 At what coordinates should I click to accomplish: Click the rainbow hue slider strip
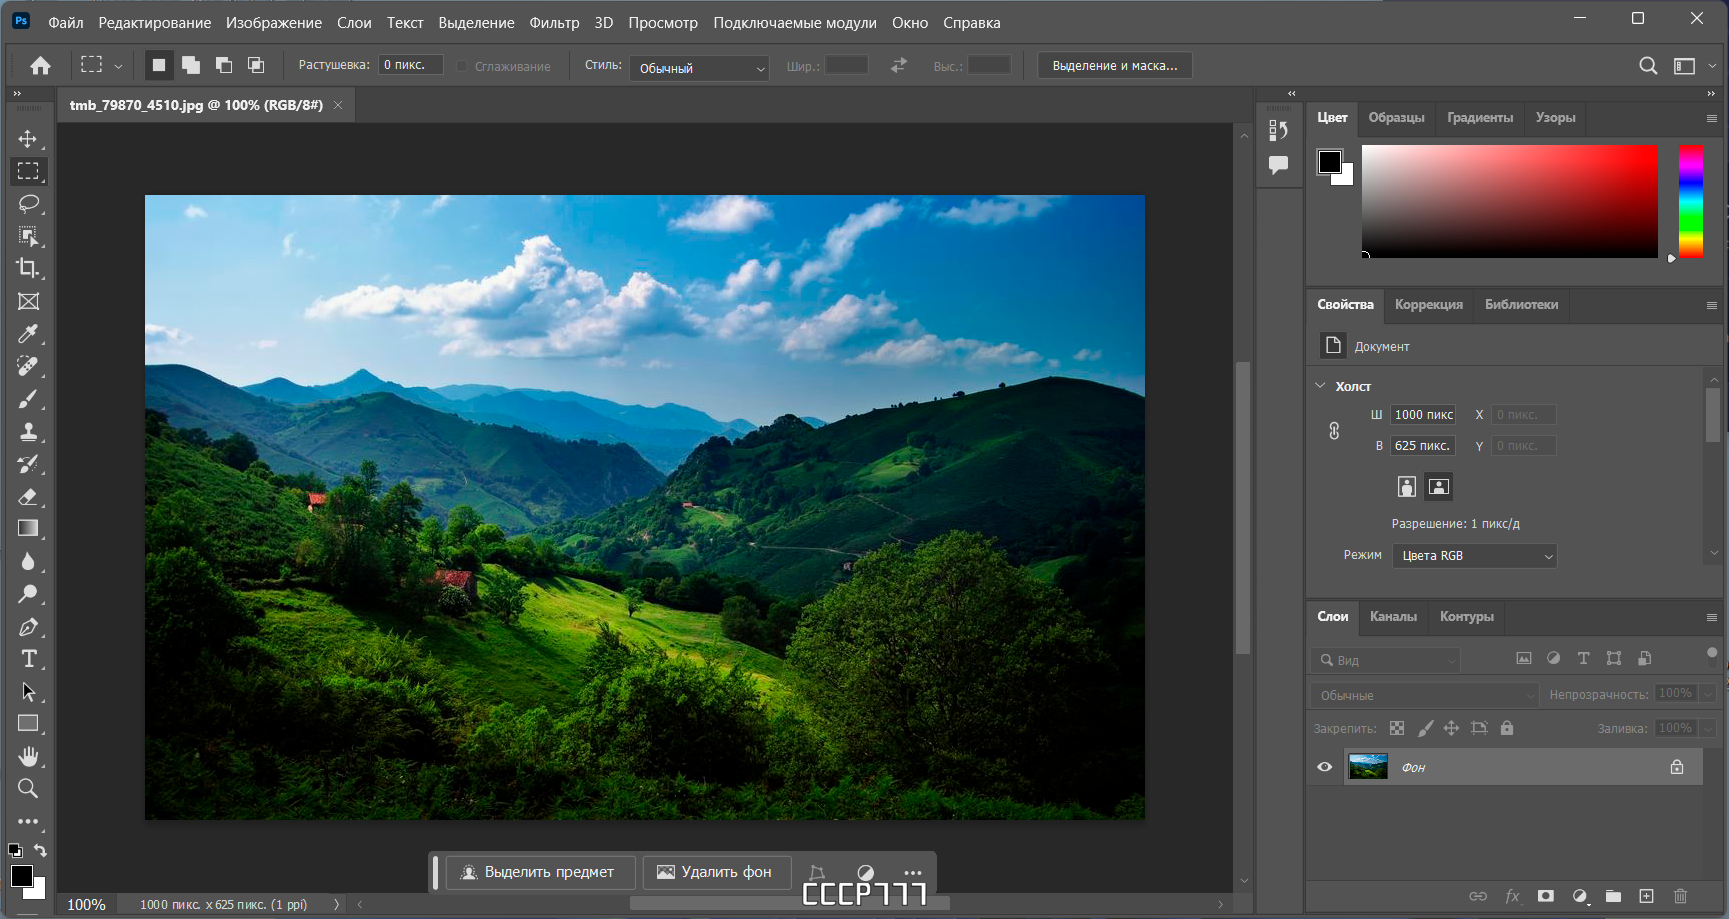[x=1690, y=200]
